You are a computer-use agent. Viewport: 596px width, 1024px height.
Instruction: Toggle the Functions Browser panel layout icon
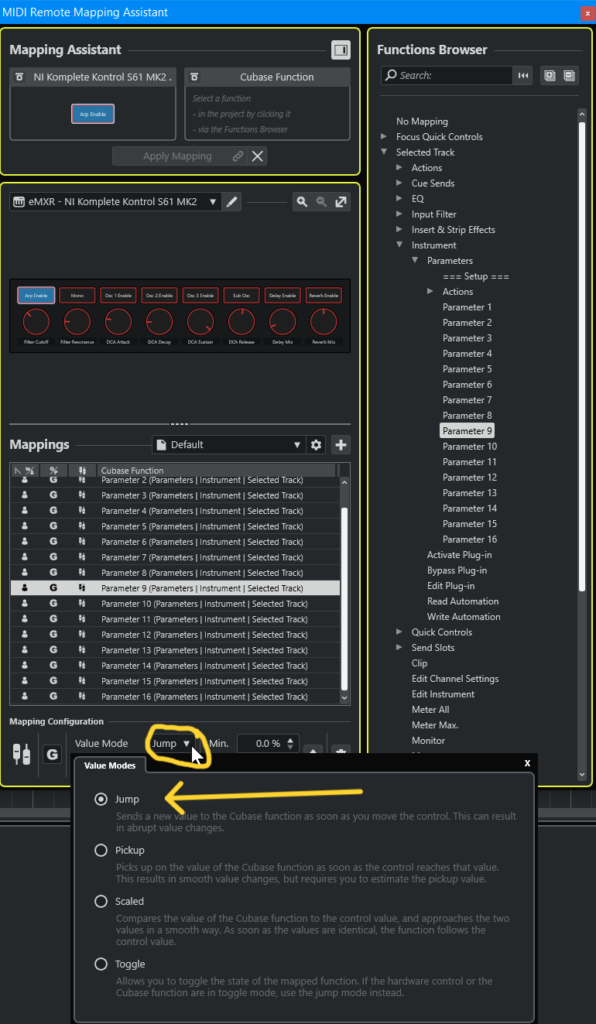341,50
